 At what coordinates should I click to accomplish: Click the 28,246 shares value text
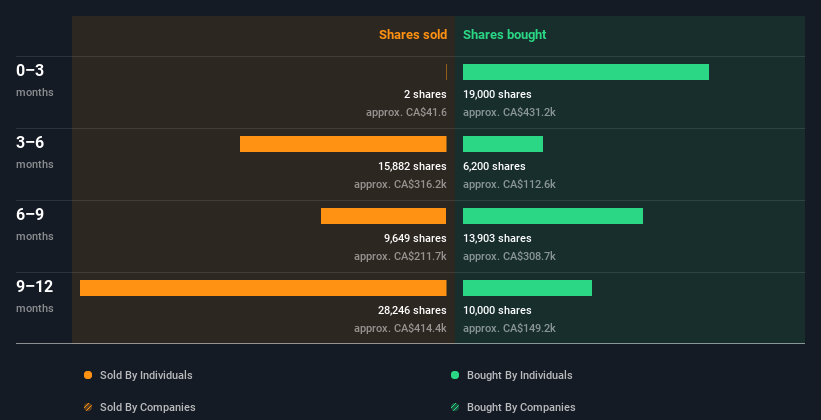coord(412,310)
